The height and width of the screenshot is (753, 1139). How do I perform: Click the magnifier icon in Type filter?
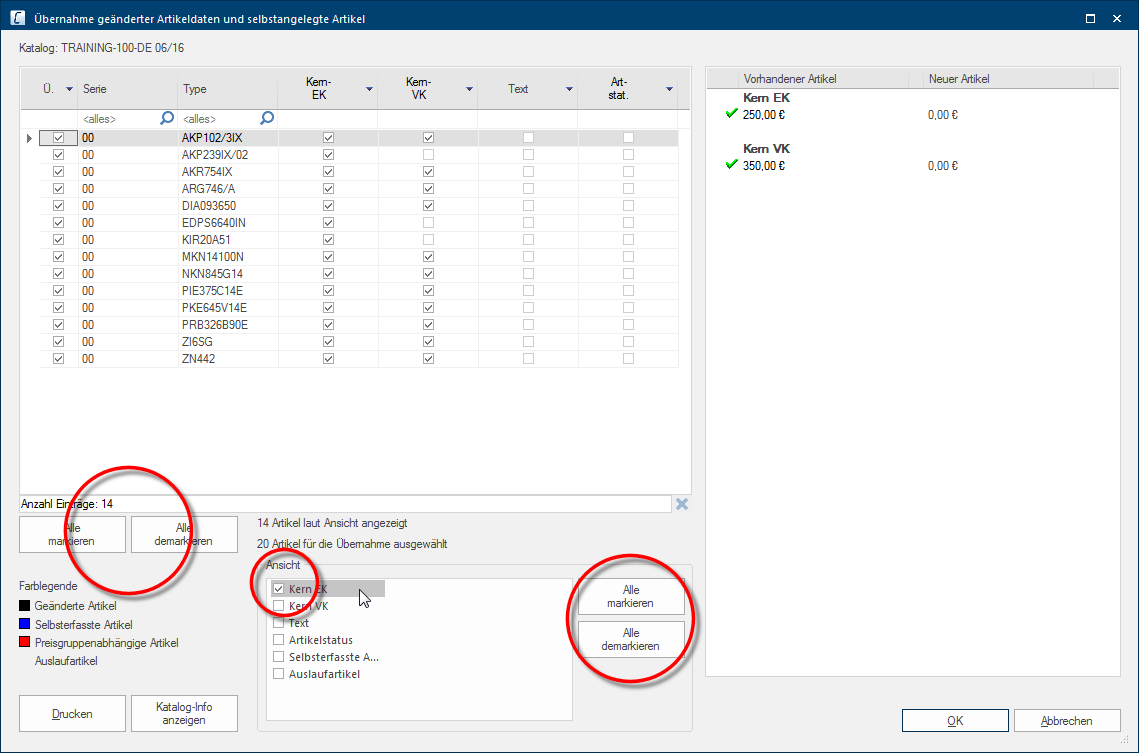tap(267, 118)
